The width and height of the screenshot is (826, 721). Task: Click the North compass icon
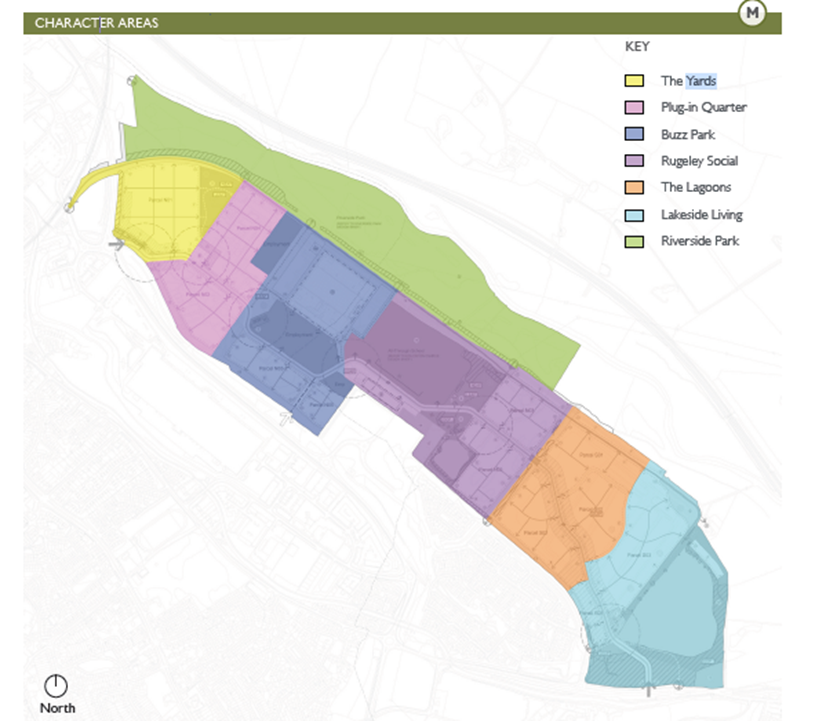[x=56, y=686]
